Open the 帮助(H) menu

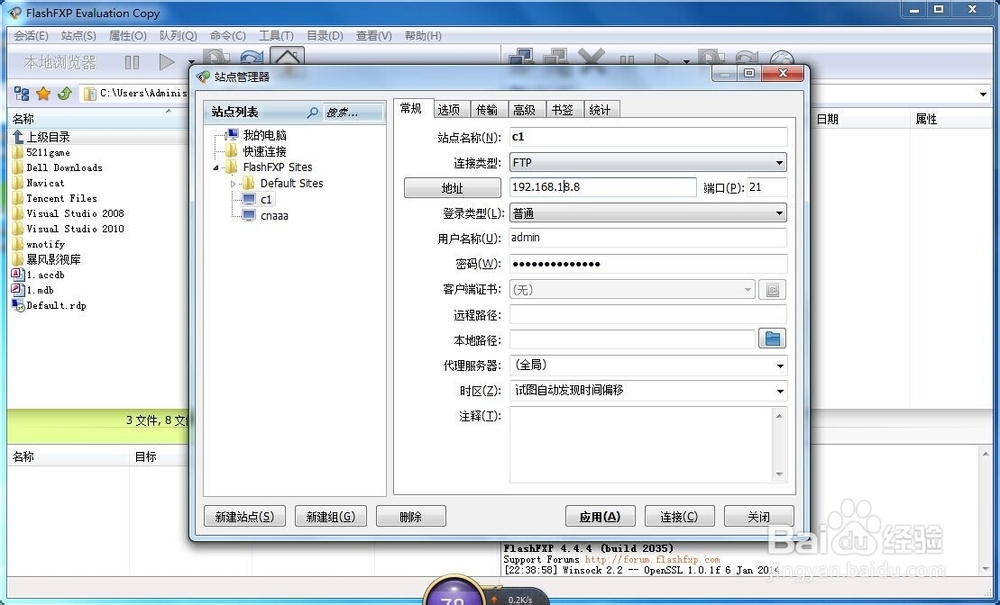tap(423, 36)
